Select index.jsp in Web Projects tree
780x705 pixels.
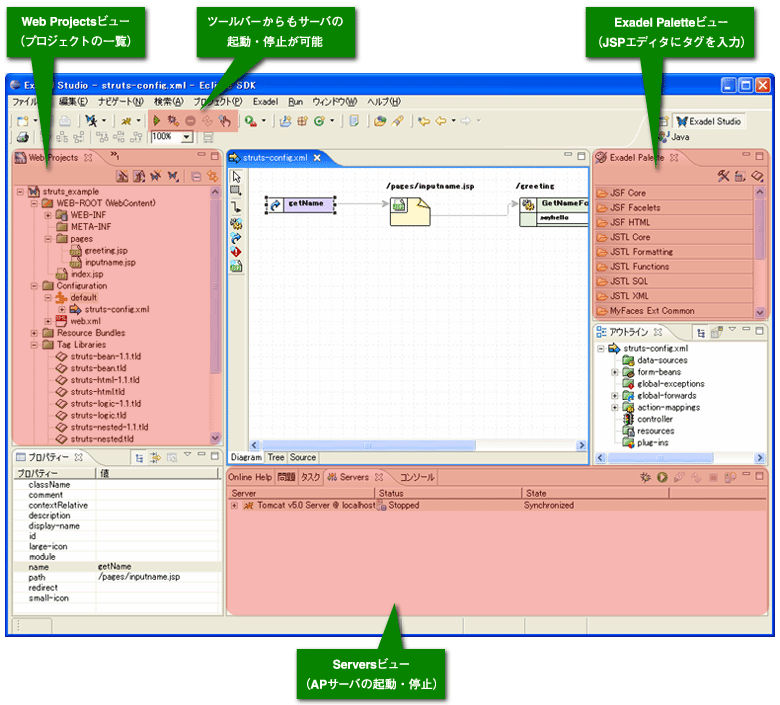[80, 274]
